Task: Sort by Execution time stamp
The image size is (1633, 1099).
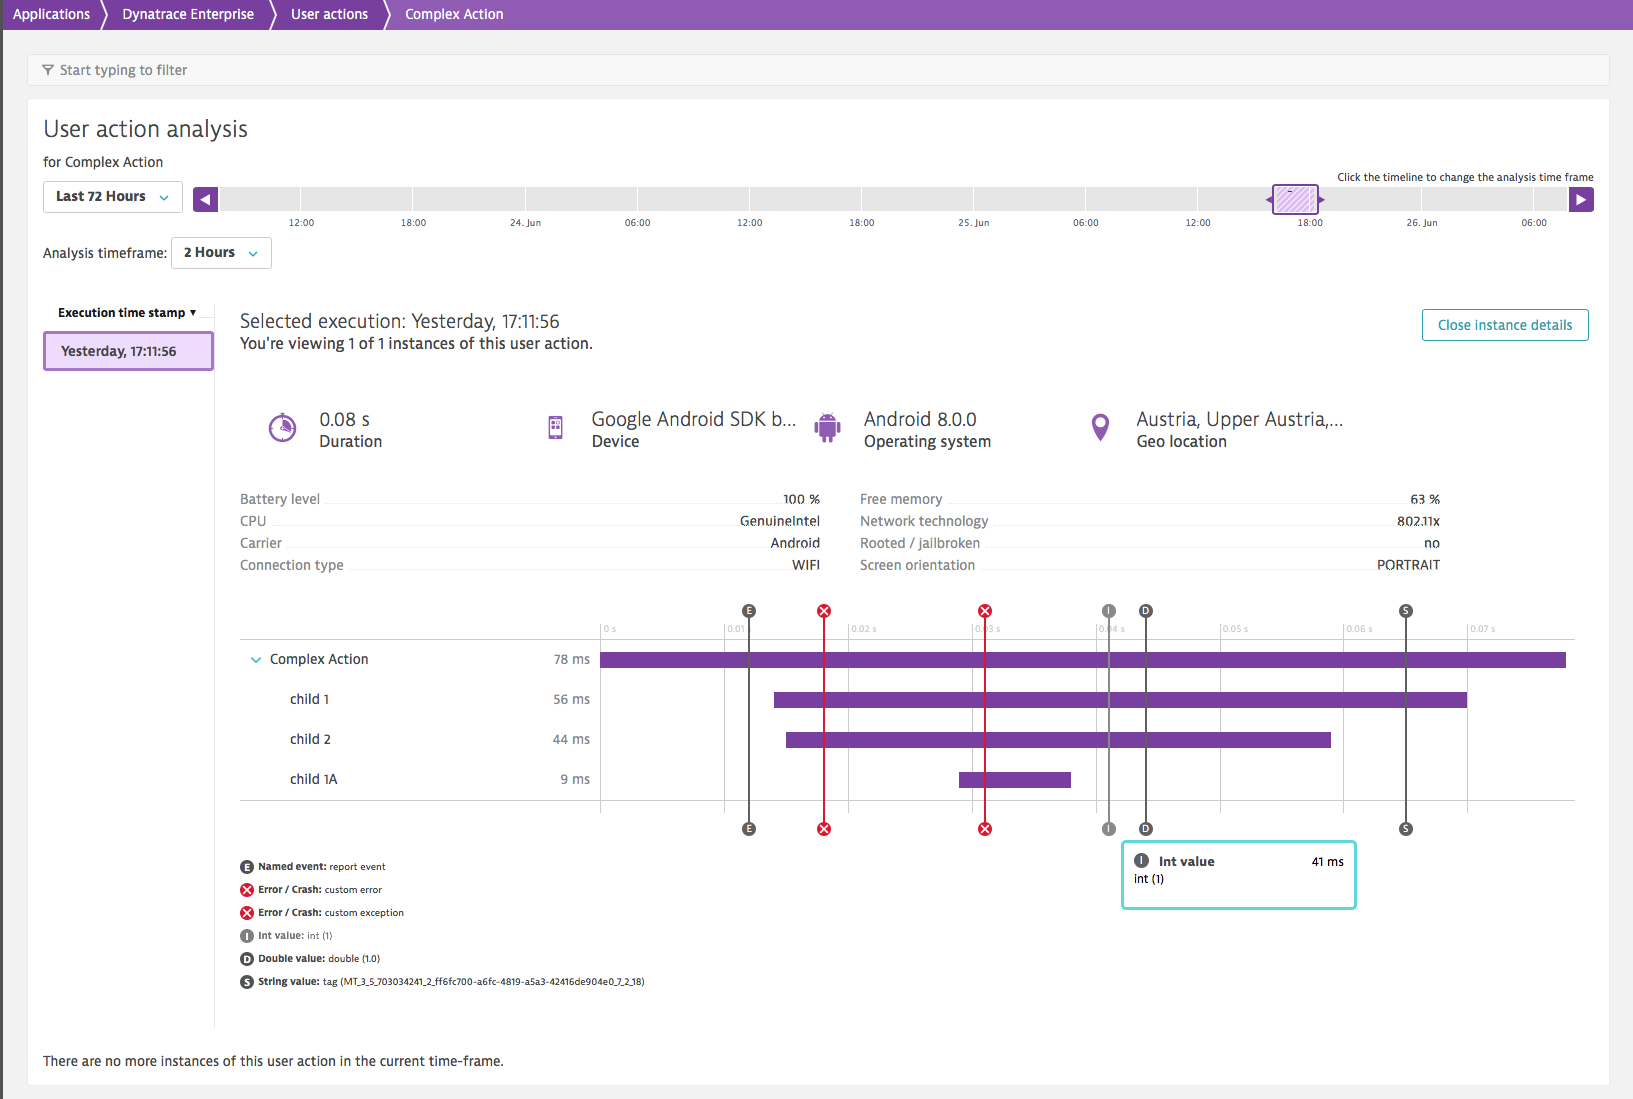Action: (126, 313)
